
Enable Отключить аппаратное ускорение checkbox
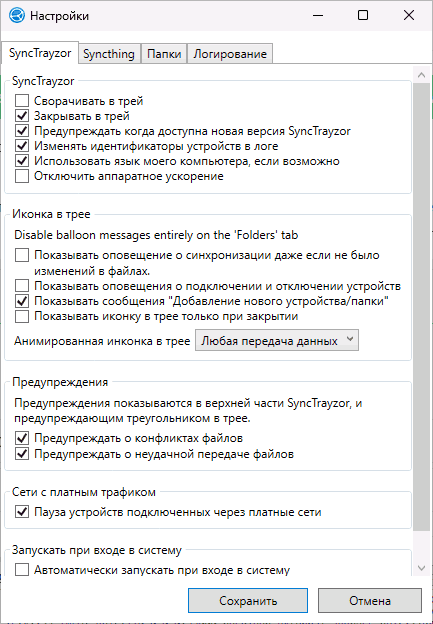pyautogui.click(x=22, y=176)
